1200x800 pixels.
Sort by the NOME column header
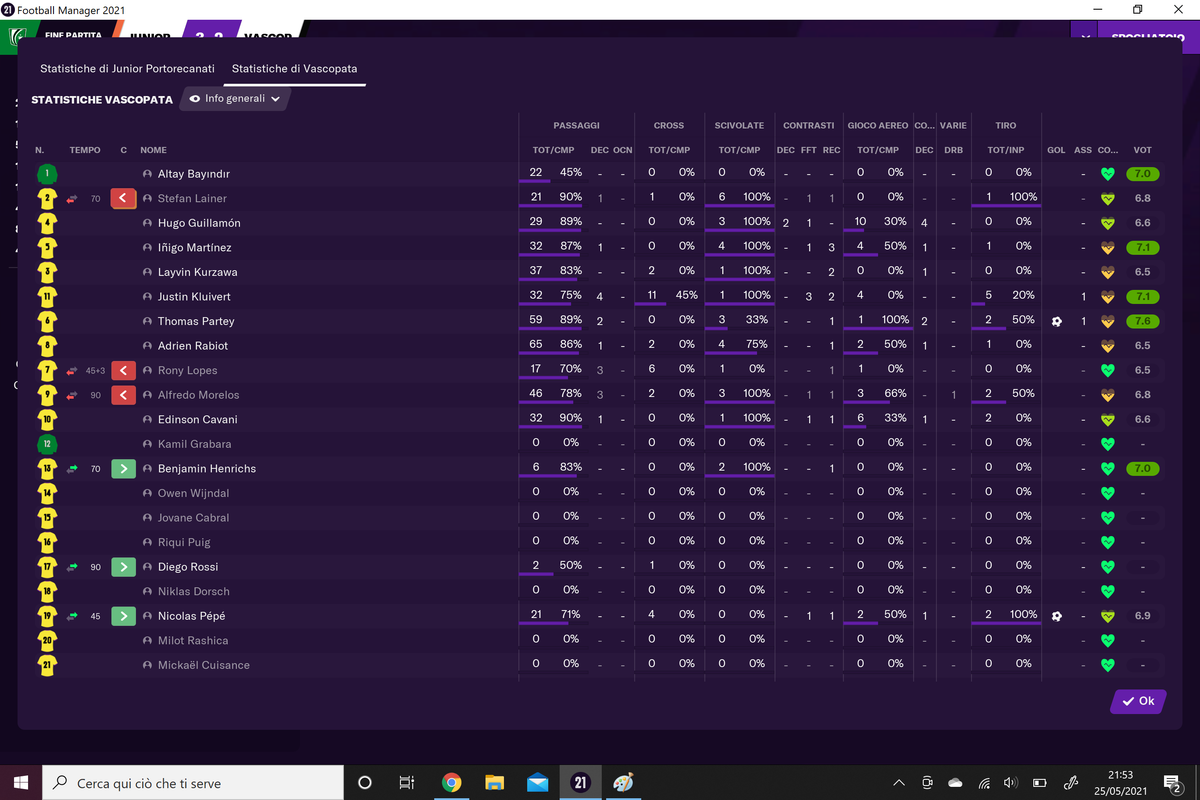coord(153,150)
